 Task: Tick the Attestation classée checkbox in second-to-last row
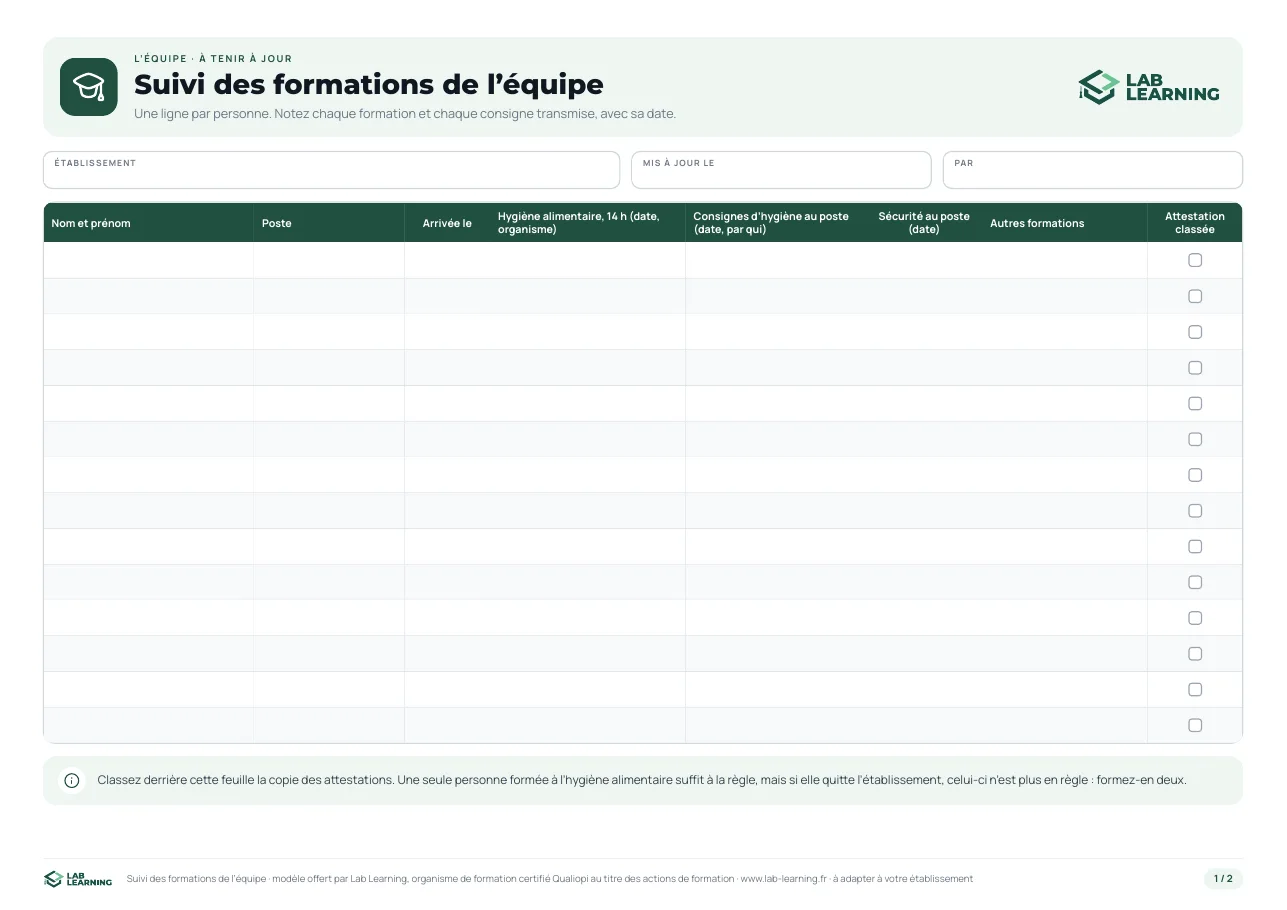point(1195,689)
